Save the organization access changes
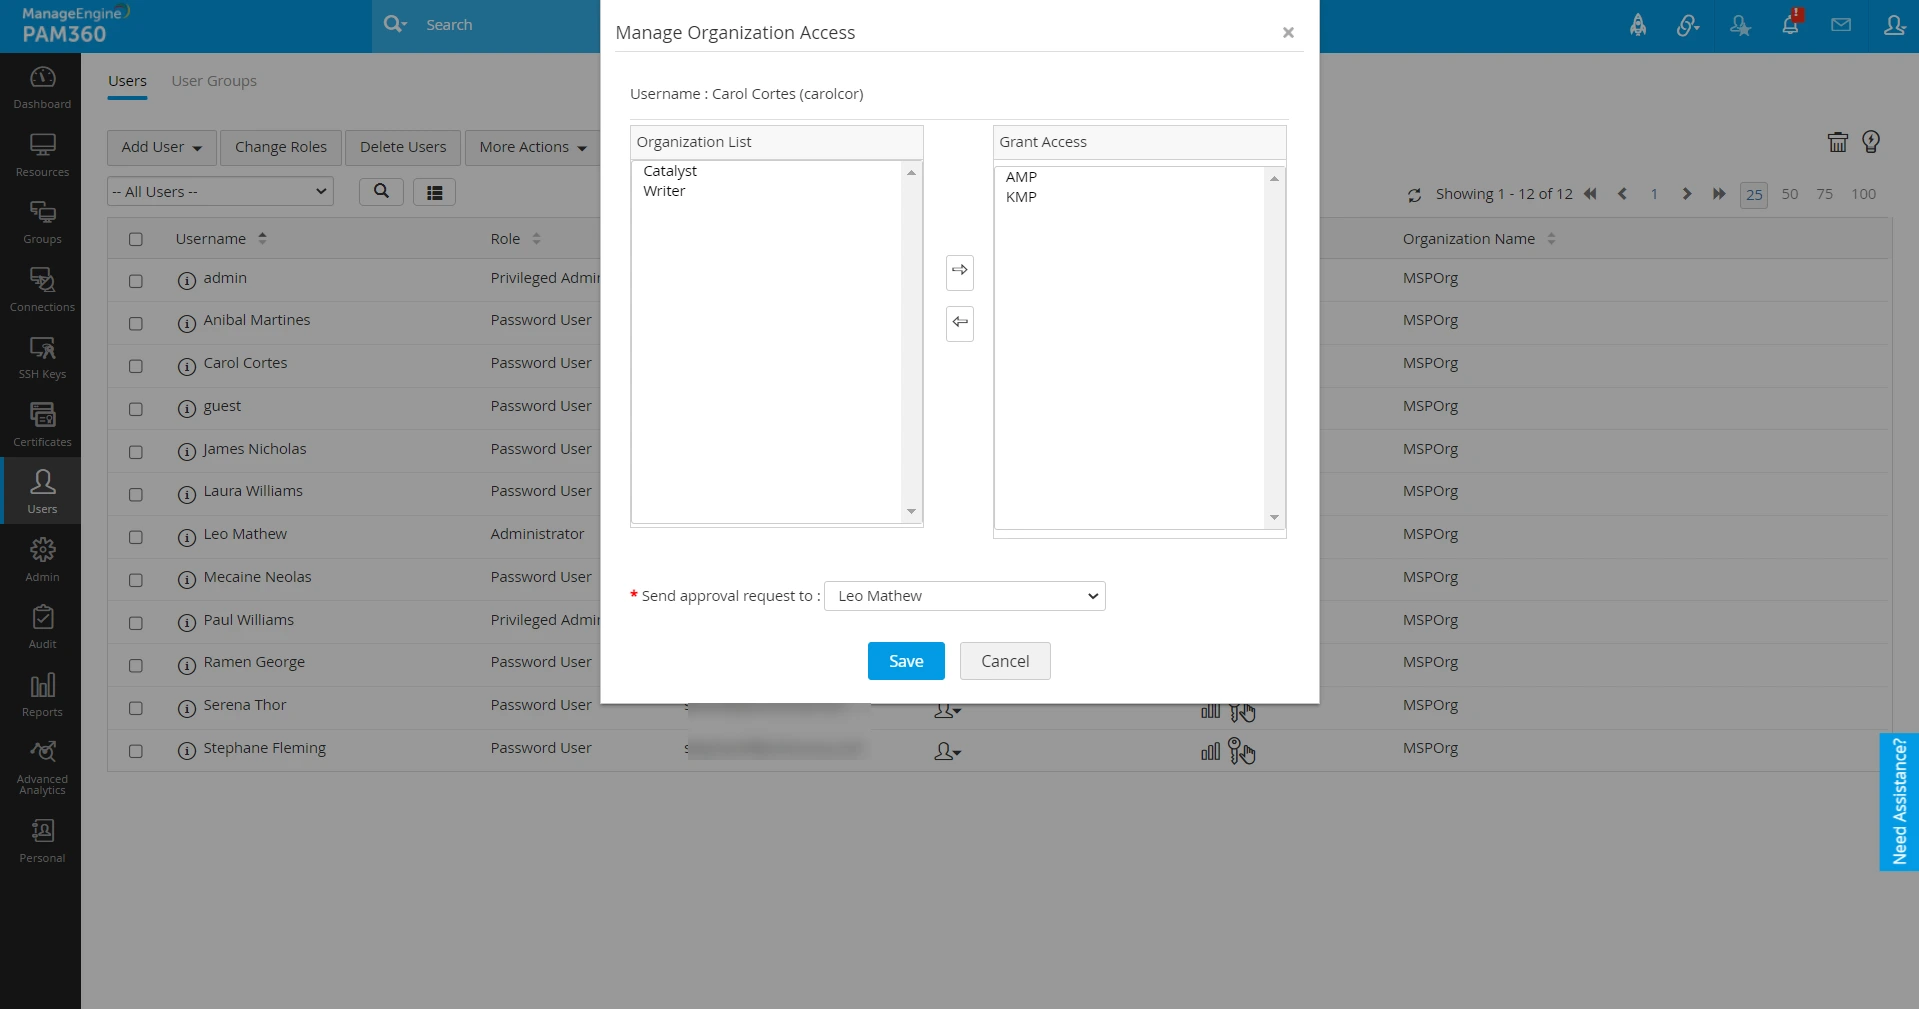Image resolution: width=1919 pixels, height=1009 pixels. pos(905,660)
